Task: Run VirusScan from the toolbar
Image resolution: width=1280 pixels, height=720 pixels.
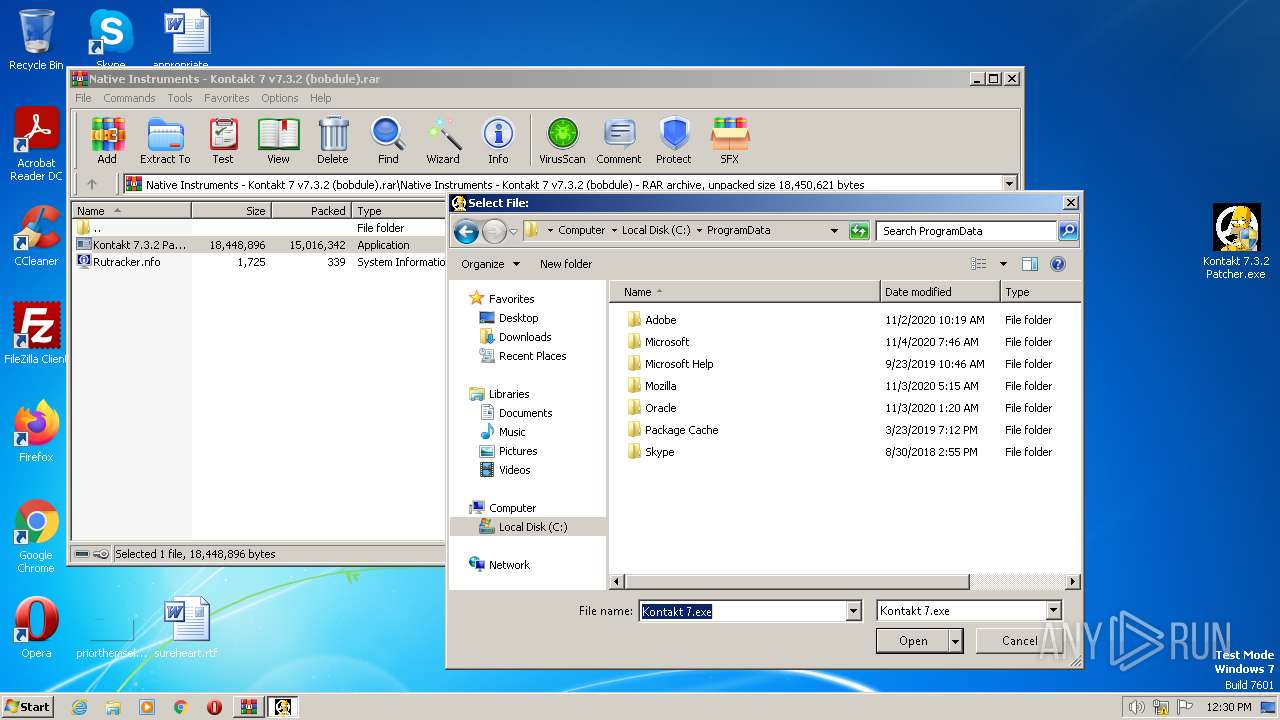Action: point(562,140)
